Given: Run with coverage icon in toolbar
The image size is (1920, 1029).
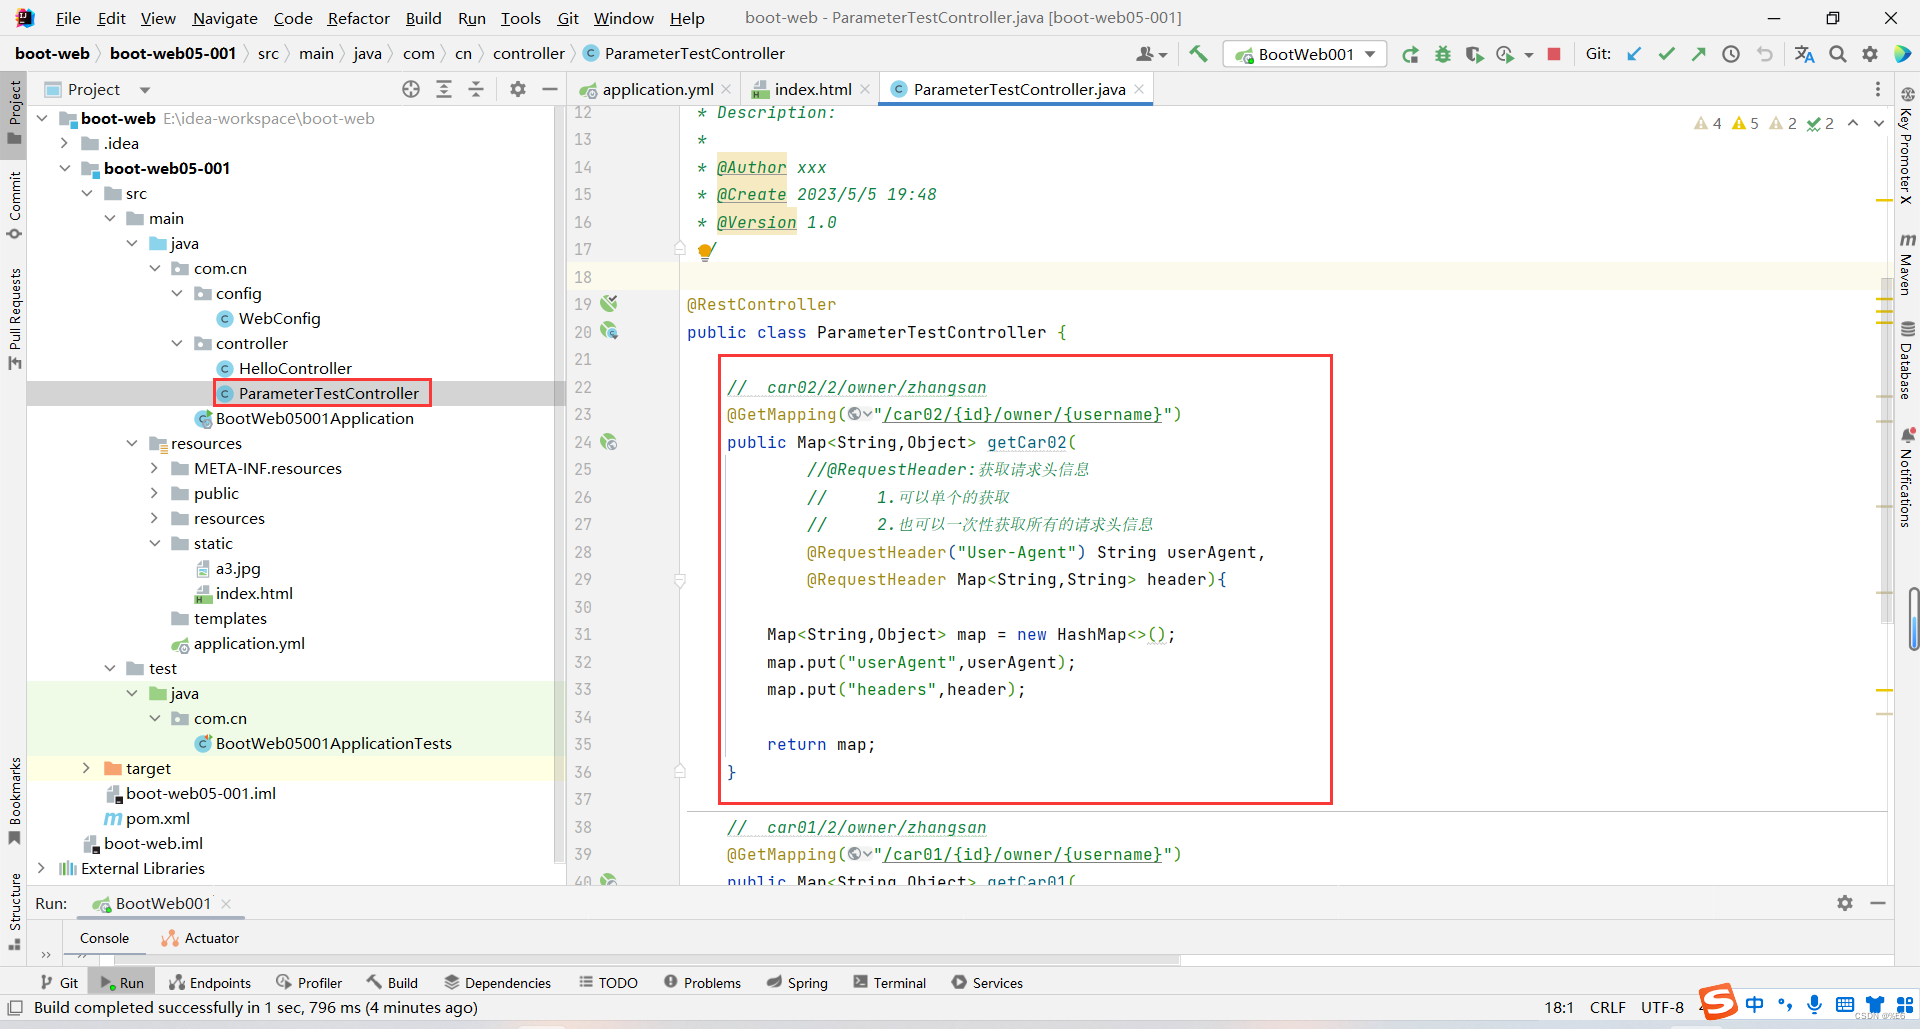Looking at the screenshot, I should 1474,54.
